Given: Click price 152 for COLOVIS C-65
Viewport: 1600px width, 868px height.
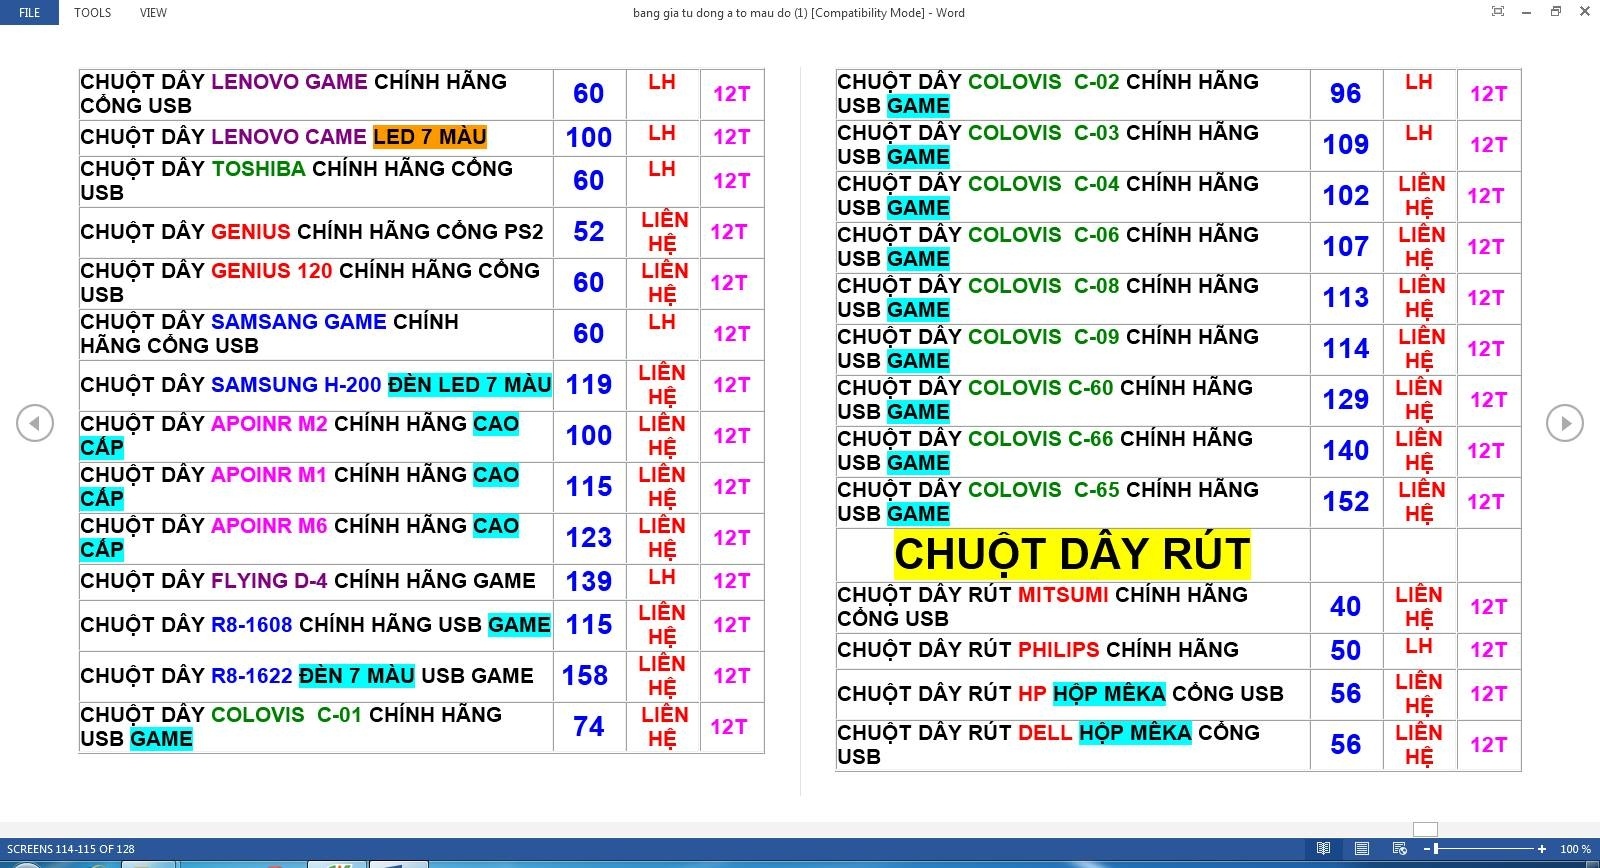Looking at the screenshot, I should tap(1346, 502).
